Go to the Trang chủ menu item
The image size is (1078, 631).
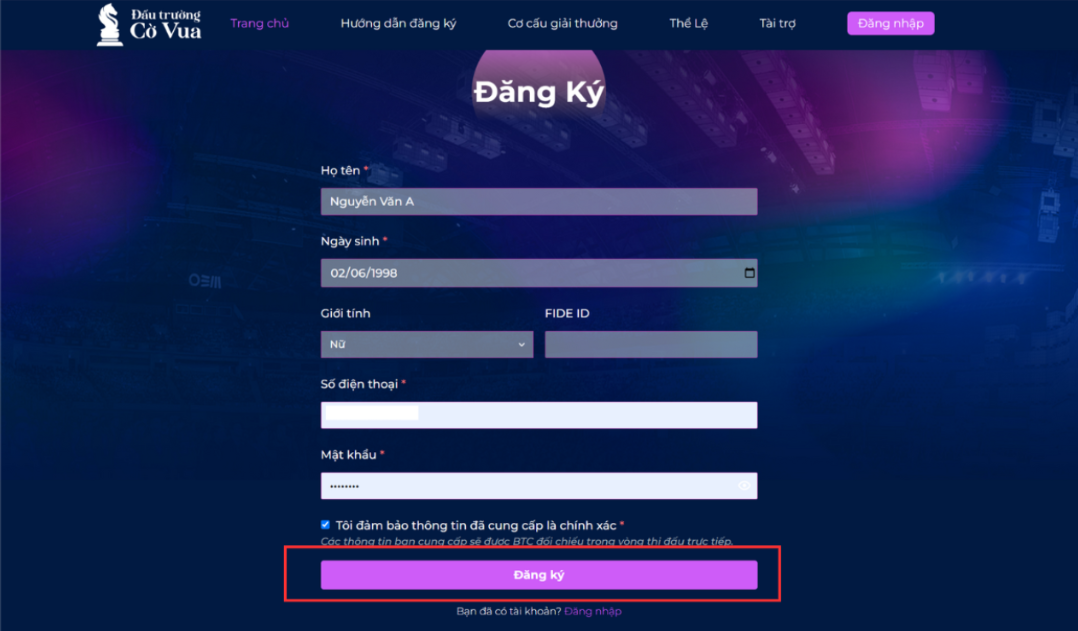(x=259, y=23)
